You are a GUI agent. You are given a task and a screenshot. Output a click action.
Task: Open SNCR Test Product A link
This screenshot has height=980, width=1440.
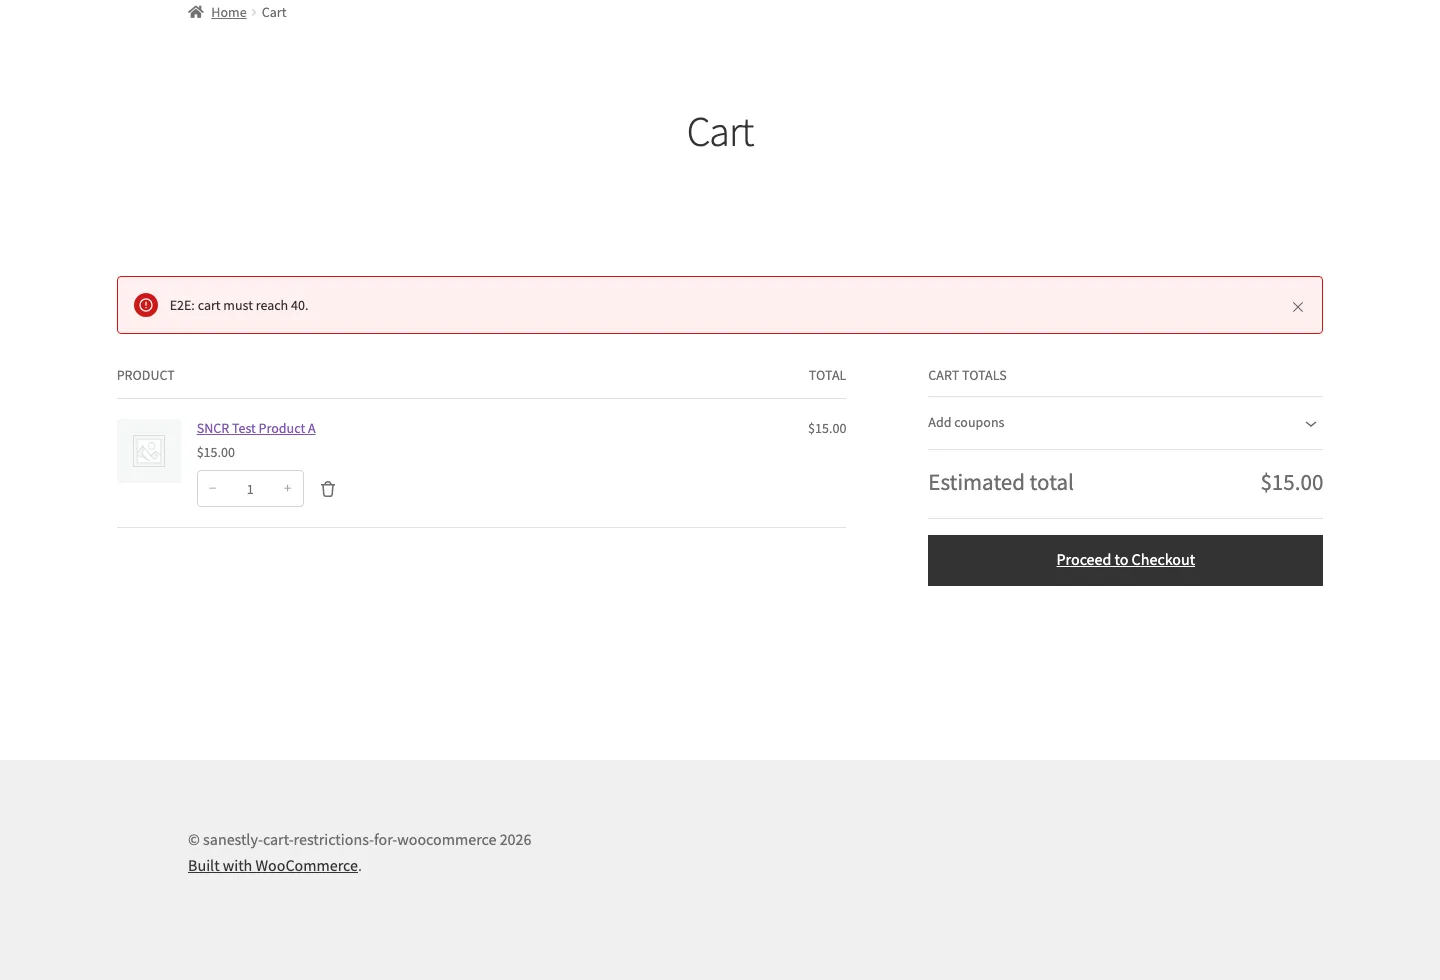coord(256,428)
